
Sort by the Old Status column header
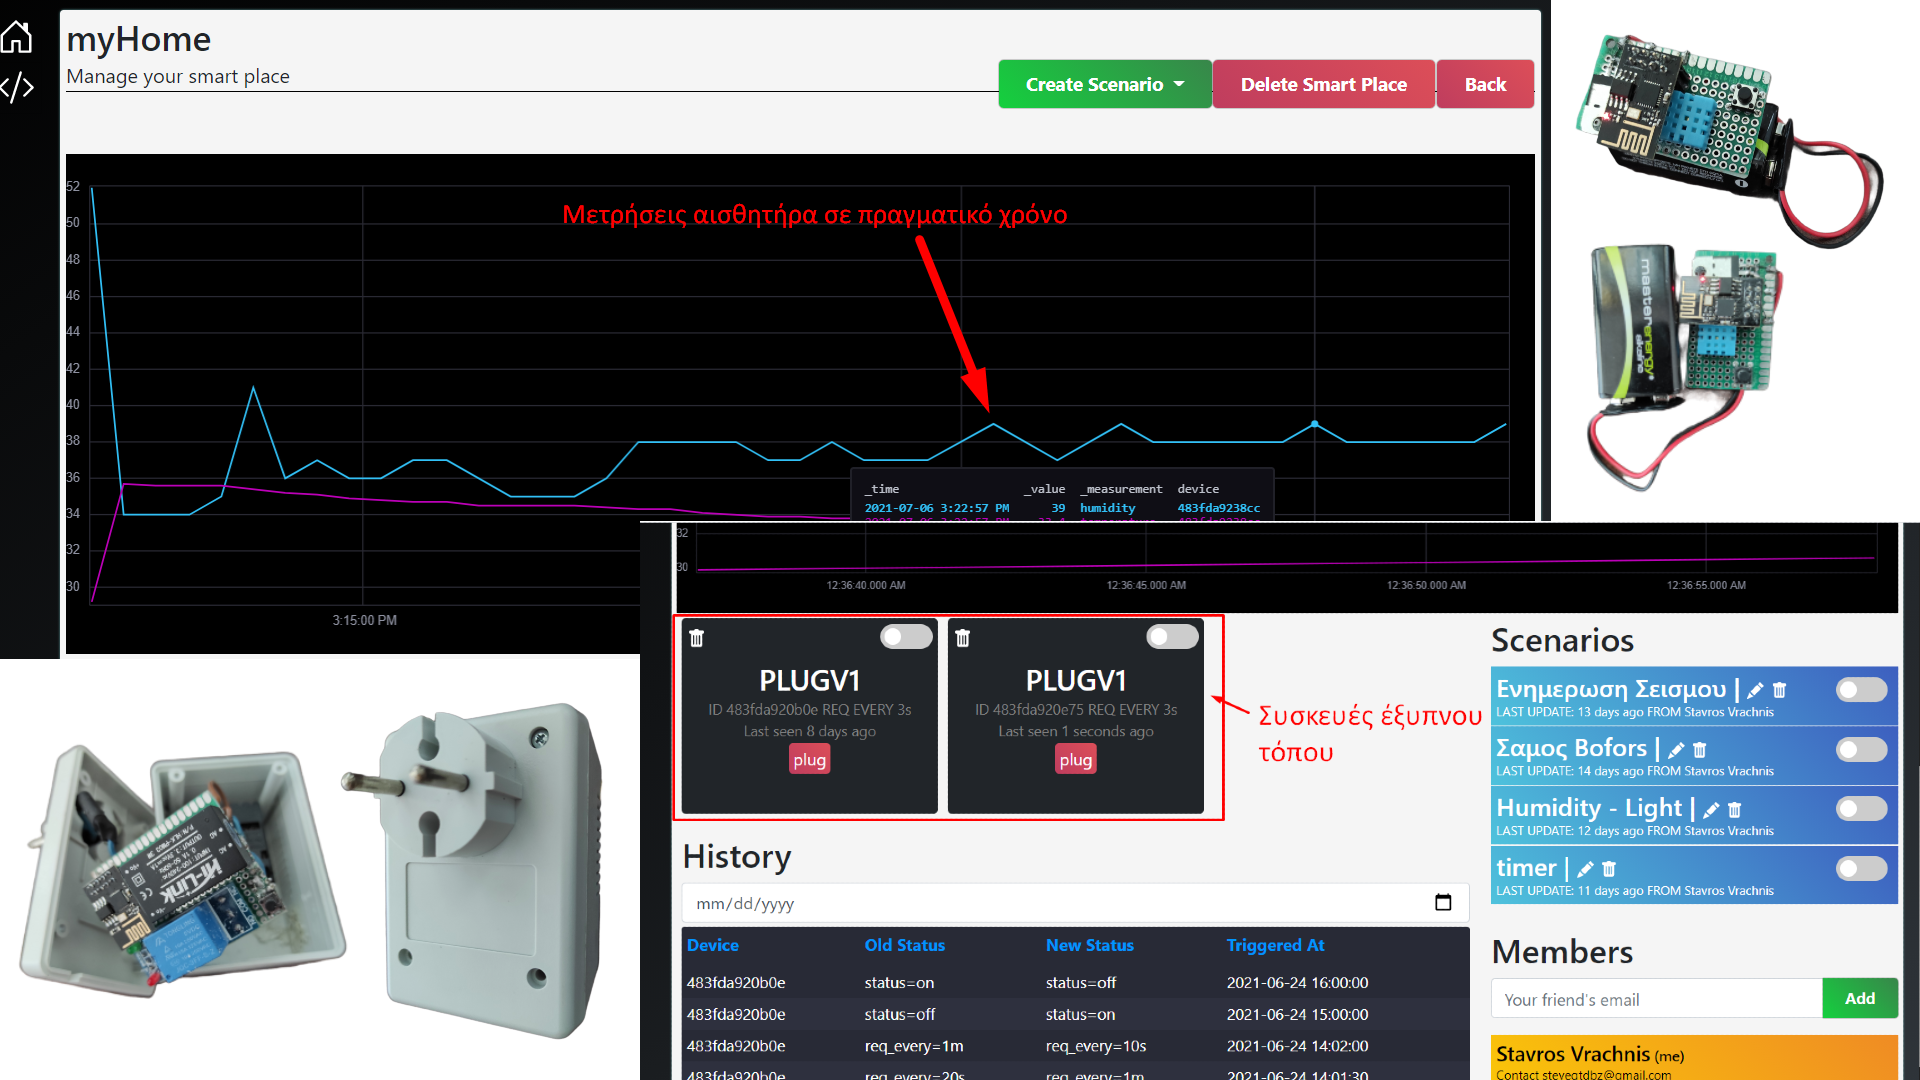tap(905, 945)
